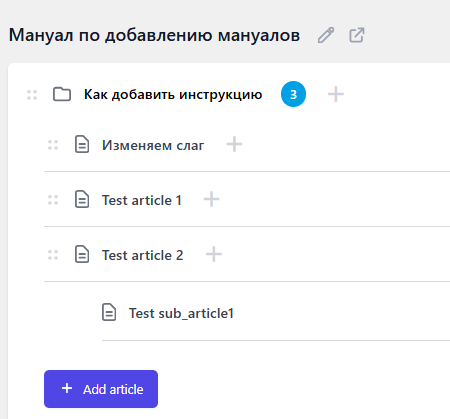Open the Test article 2 entry
Viewport: 450px width, 419px height.
pyautogui.click(x=143, y=255)
